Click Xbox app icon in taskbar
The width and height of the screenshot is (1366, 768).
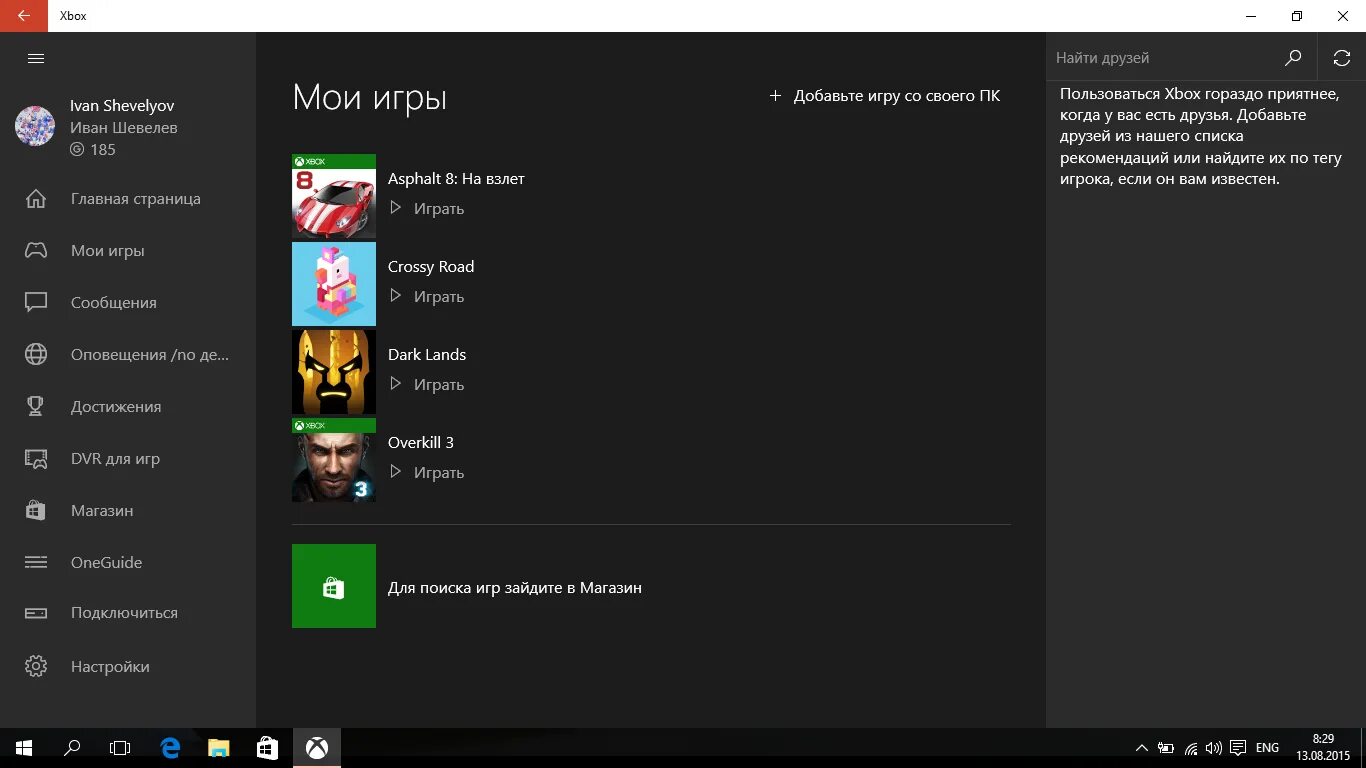[x=317, y=748]
